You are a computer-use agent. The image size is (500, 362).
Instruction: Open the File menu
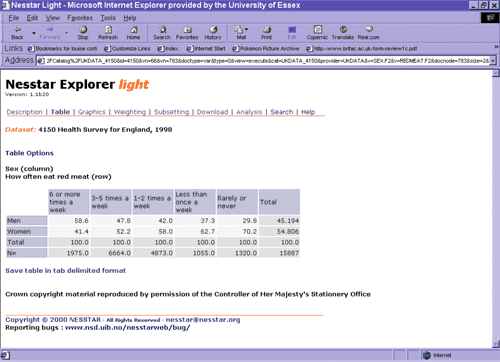[14, 18]
